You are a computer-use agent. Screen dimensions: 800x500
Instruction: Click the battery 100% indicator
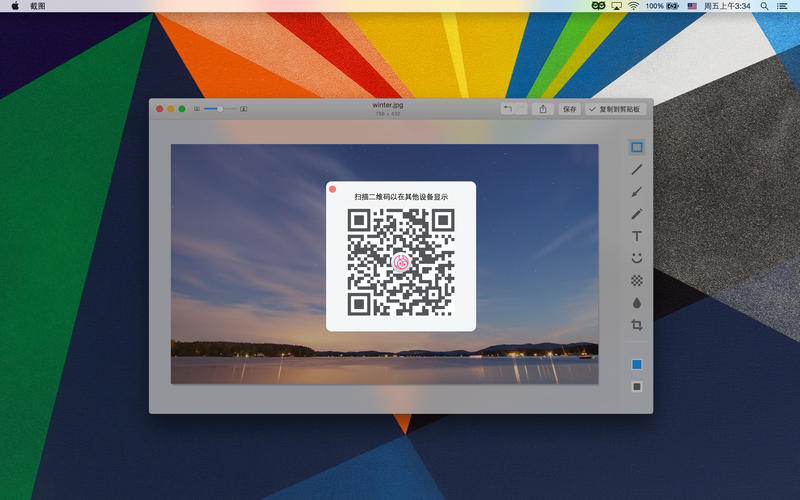(662, 6)
